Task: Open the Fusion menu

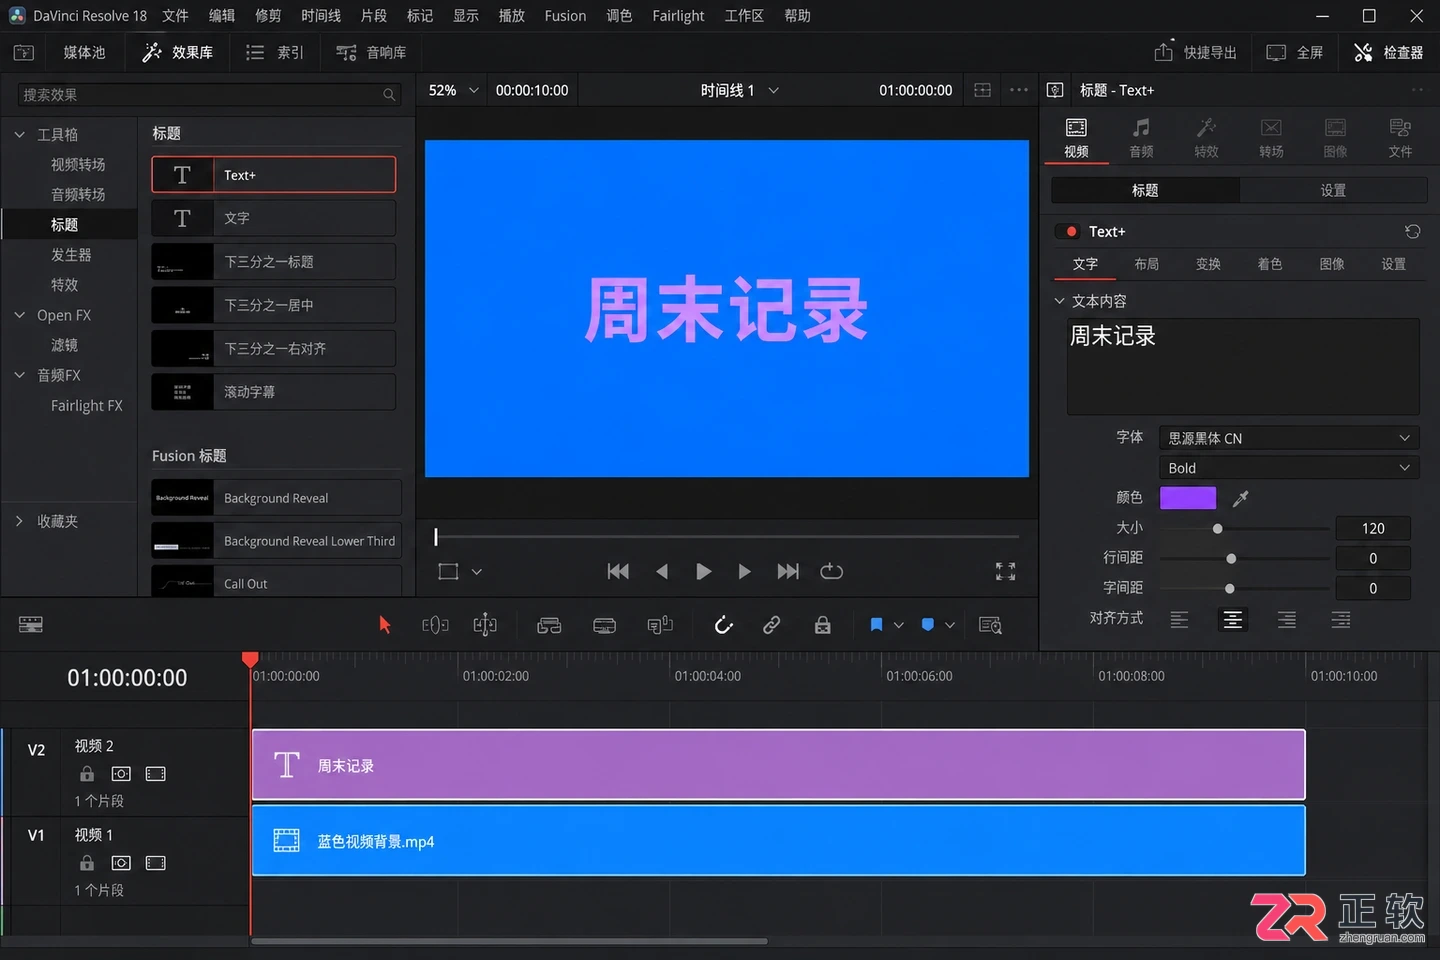Action: pos(565,16)
